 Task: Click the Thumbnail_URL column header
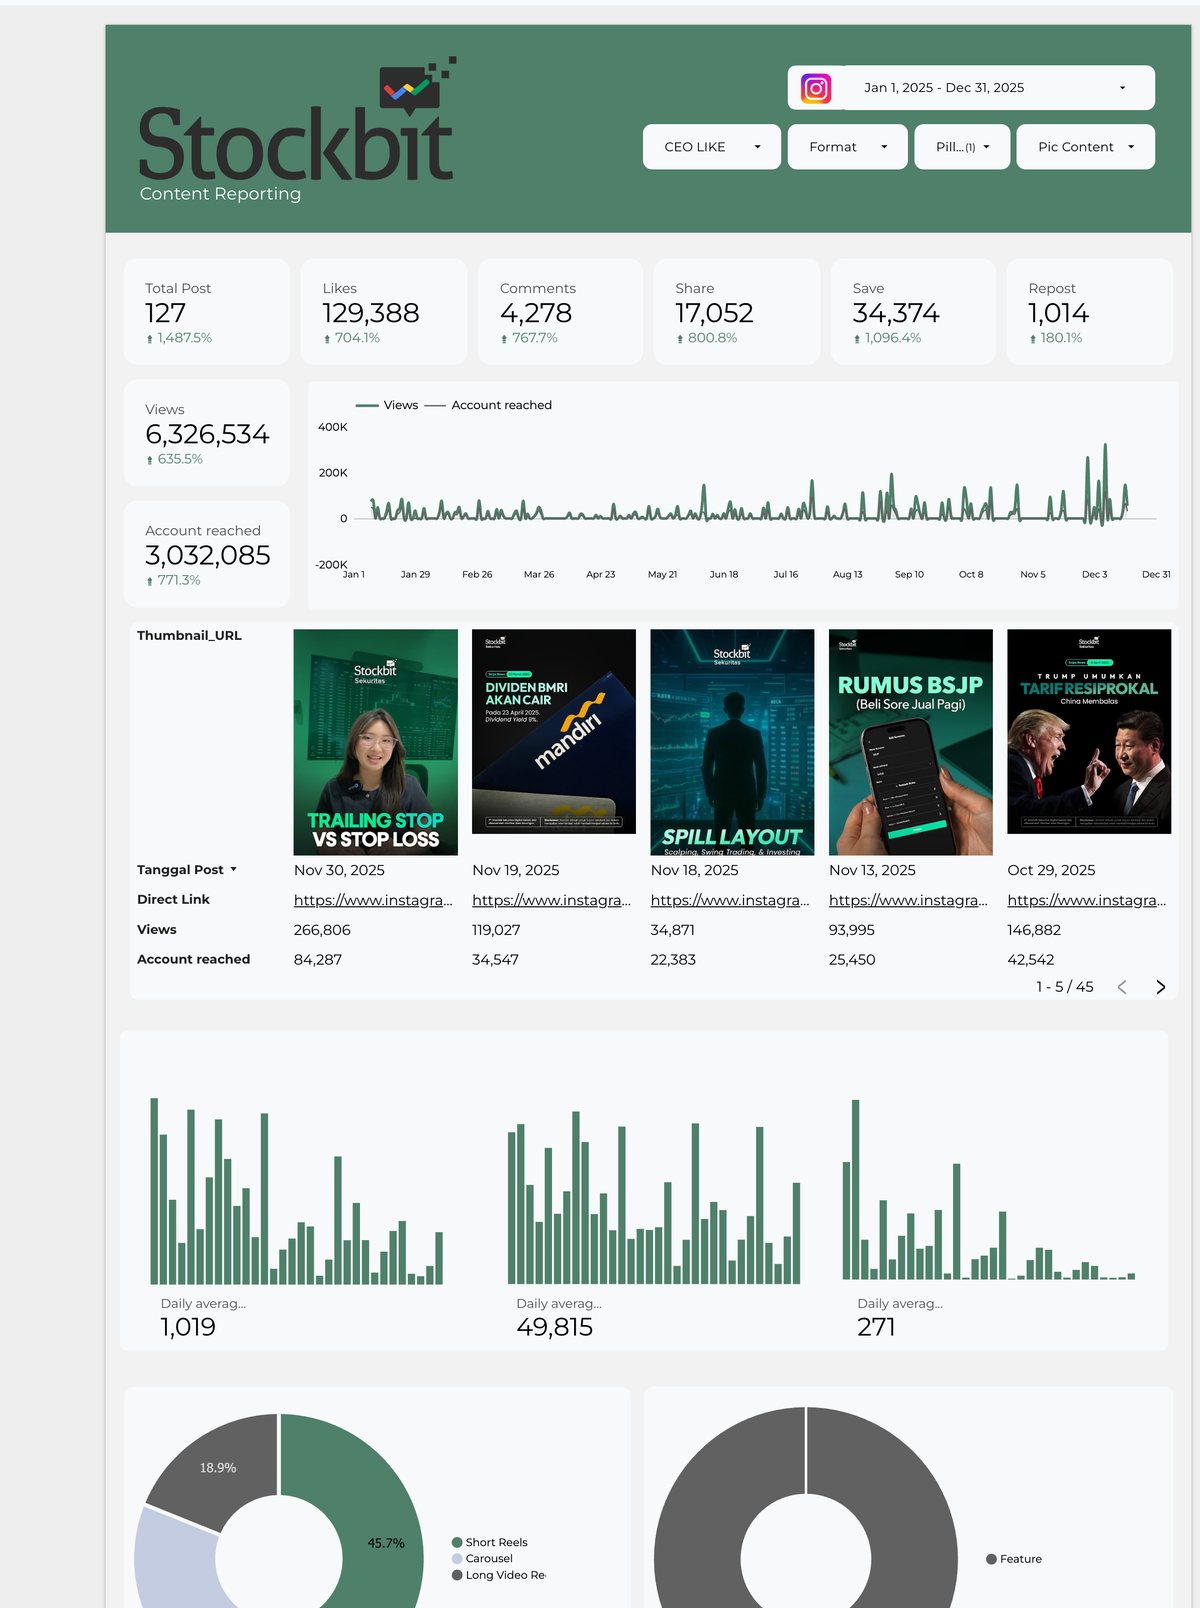[189, 635]
